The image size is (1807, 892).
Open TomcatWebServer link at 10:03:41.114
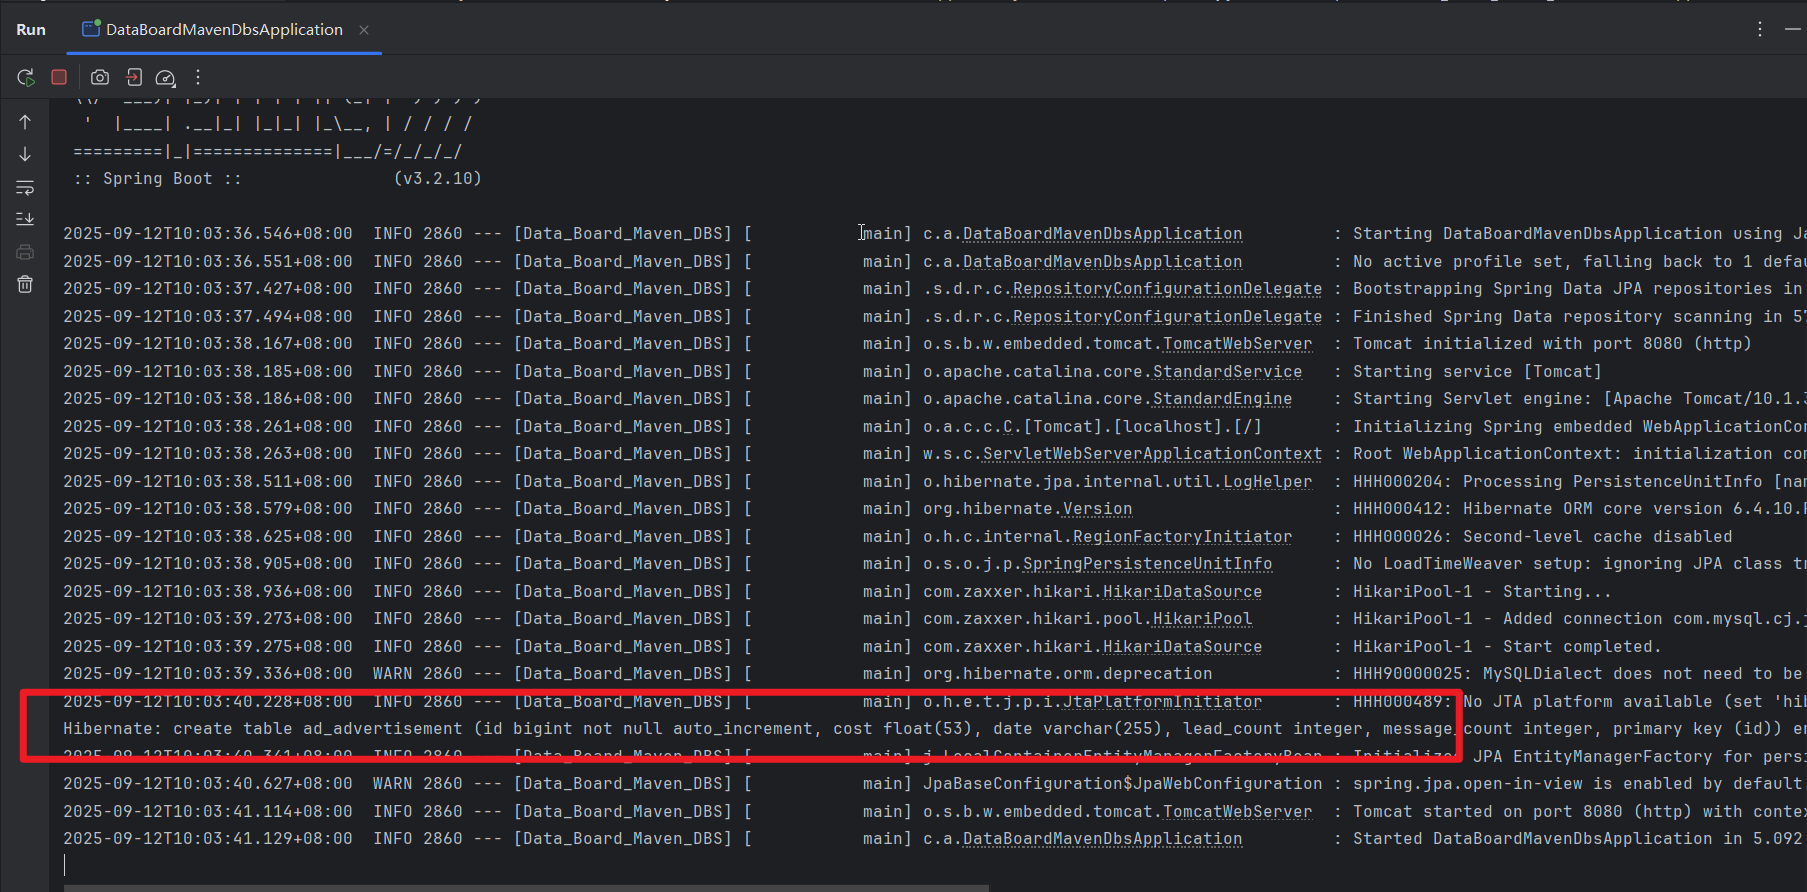click(x=1237, y=811)
